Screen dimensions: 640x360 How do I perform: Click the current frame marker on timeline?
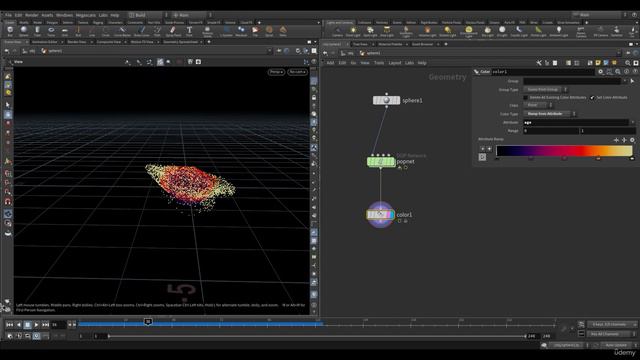click(148, 322)
